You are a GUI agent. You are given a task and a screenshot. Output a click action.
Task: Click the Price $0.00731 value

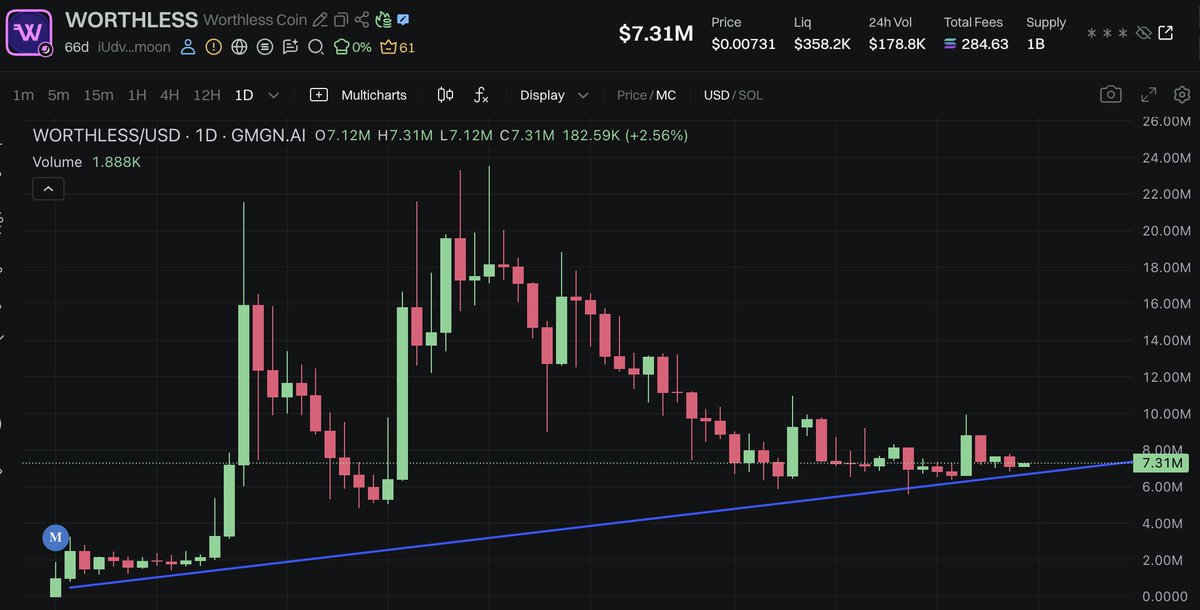pyautogui.click(x=743, y=44)
